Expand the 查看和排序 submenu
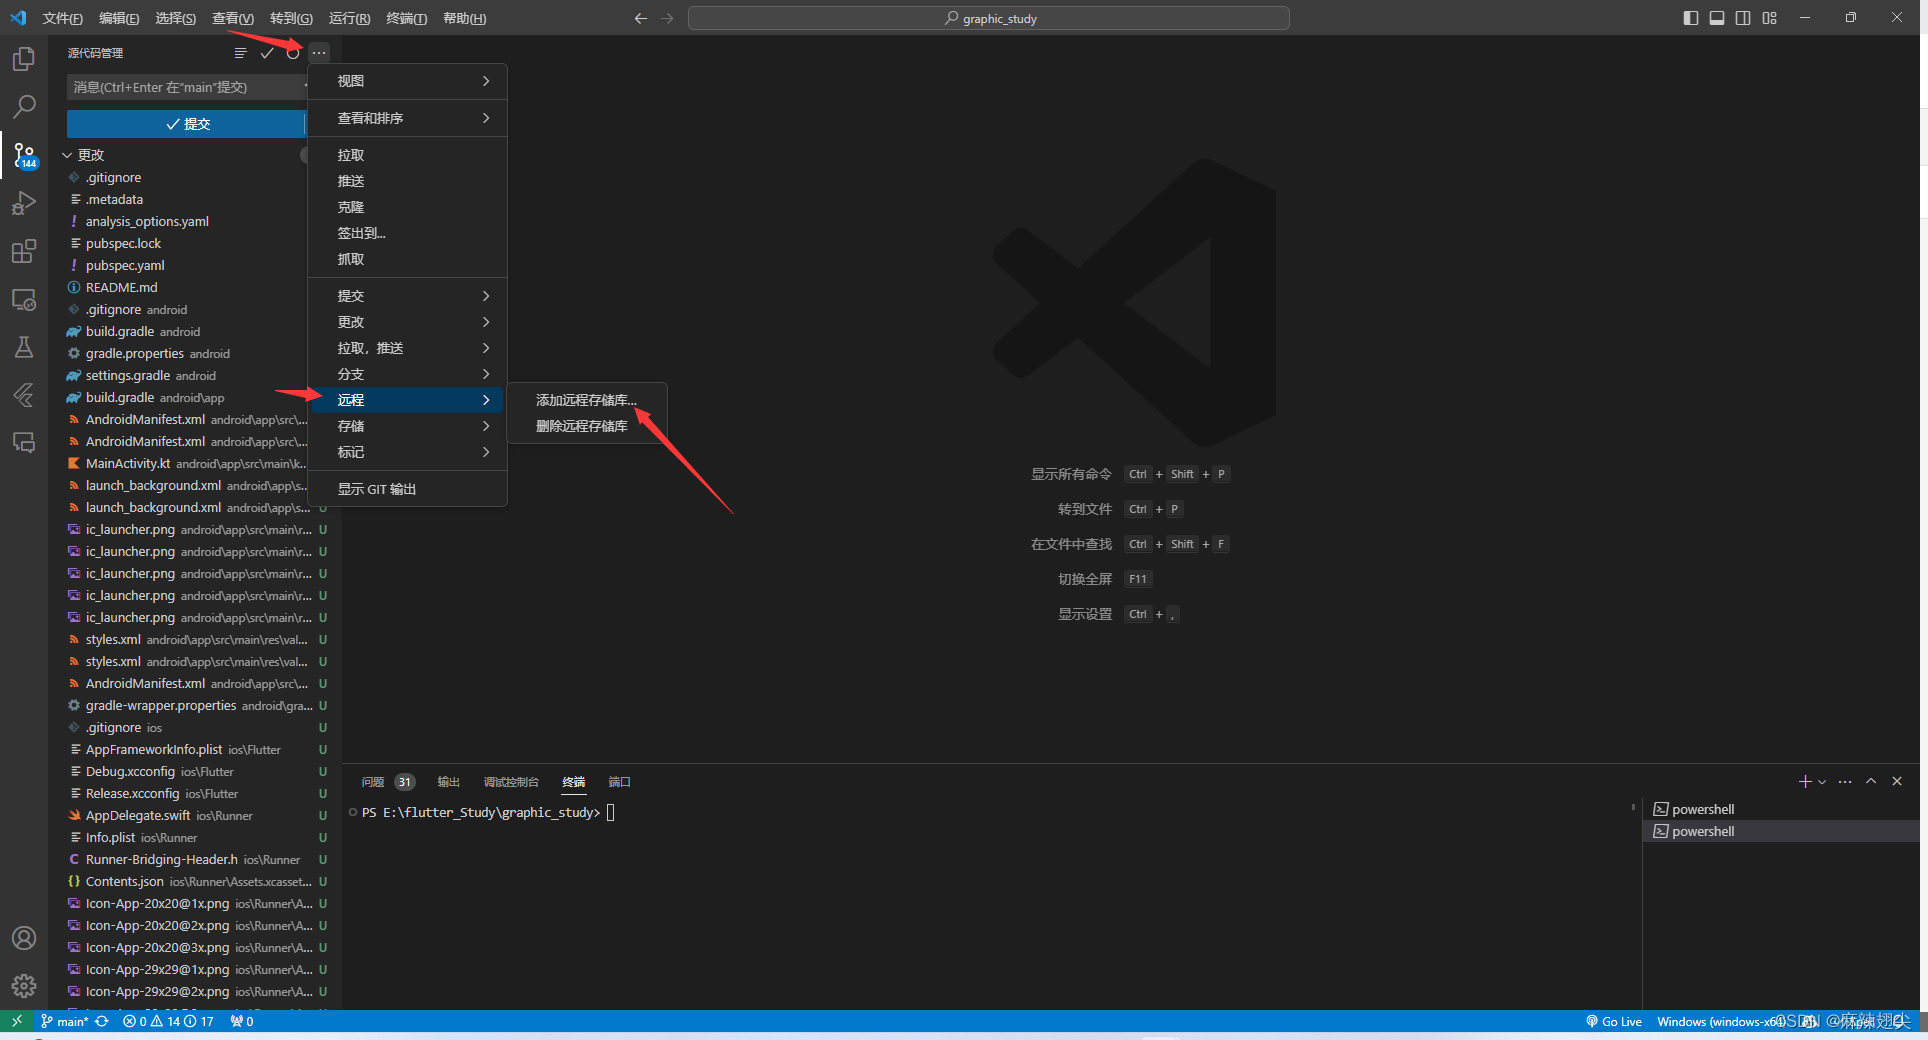The width and height of the screenshot is (1928, 1040). (408, 118)
